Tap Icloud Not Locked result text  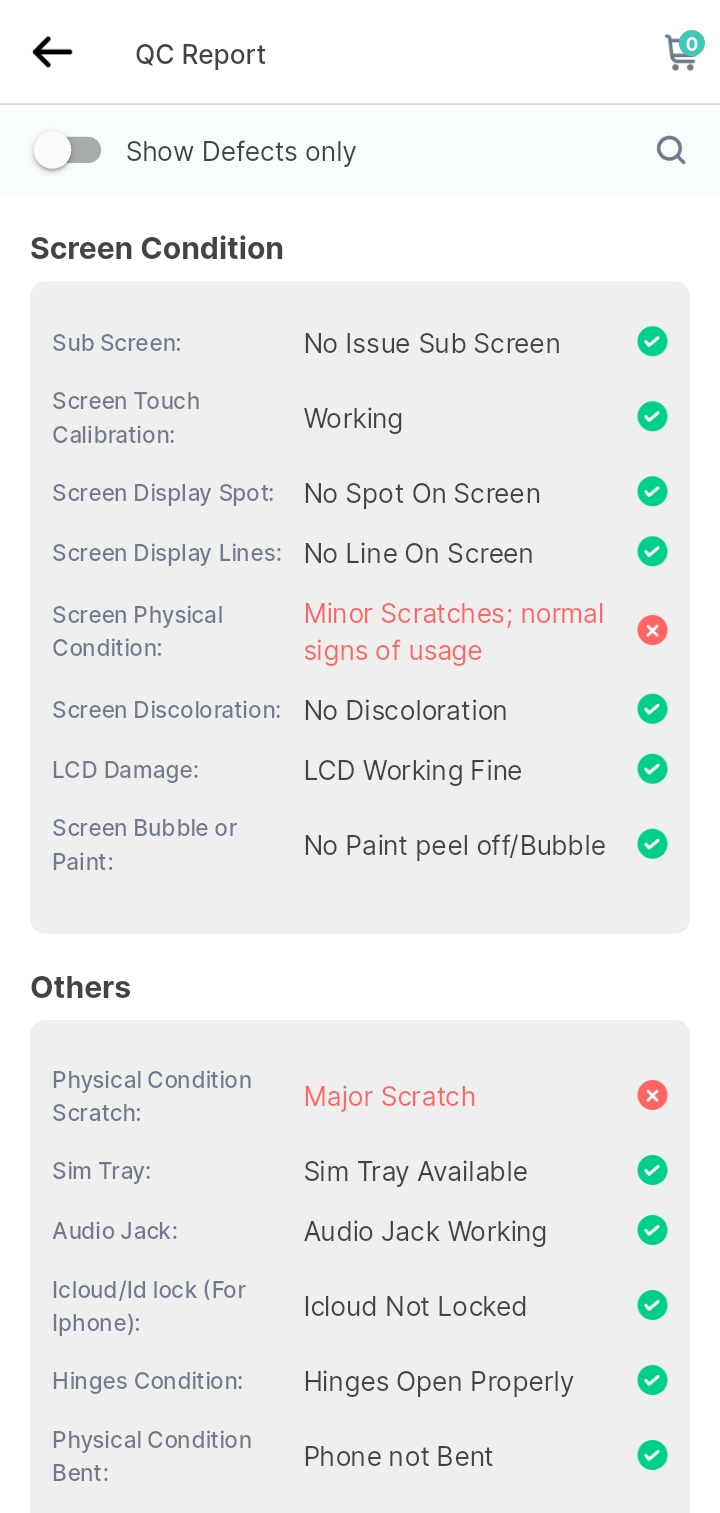(415, 1306)
